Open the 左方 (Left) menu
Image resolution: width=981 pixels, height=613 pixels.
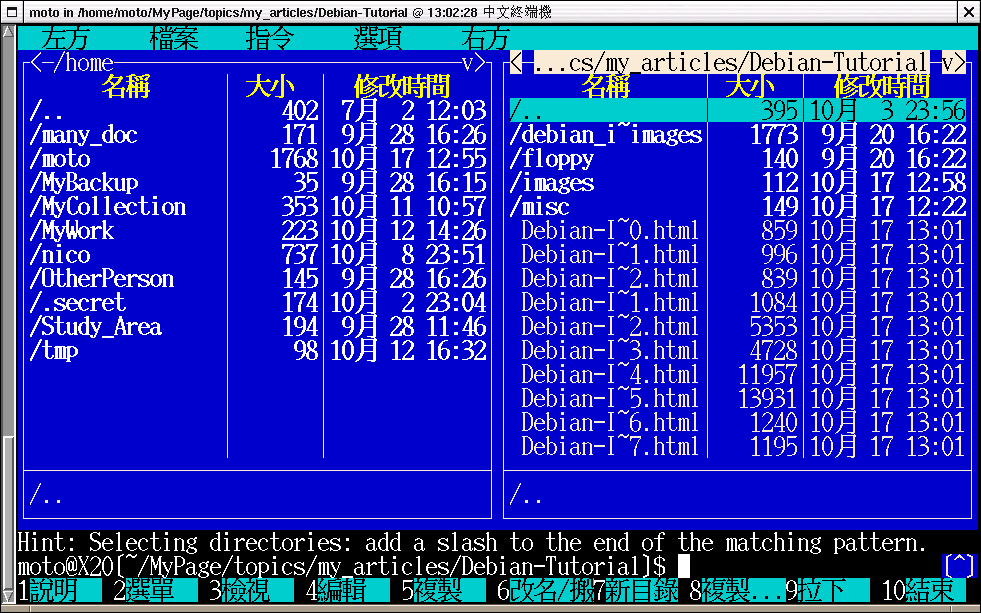point(66,38)
